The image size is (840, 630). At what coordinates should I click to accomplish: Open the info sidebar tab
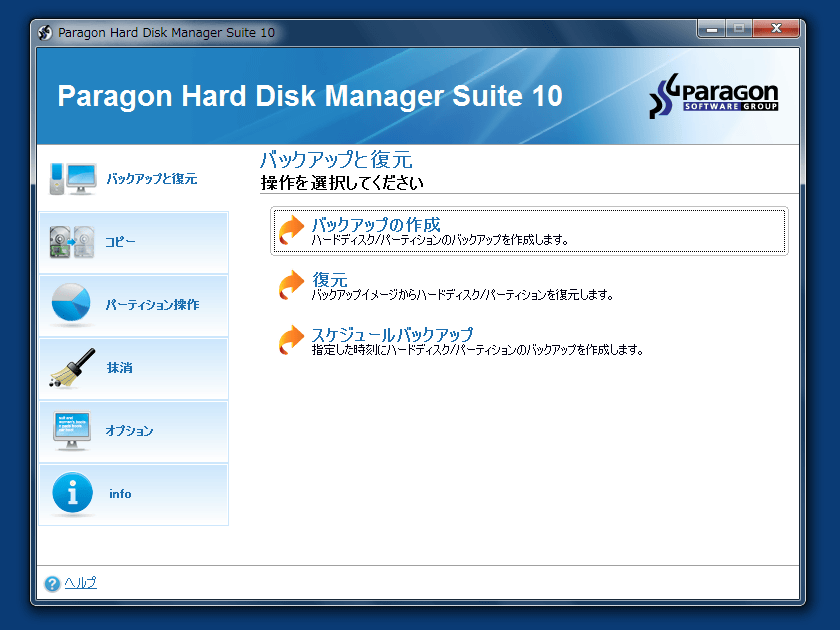pyautogui.click(x=133, y=494)
